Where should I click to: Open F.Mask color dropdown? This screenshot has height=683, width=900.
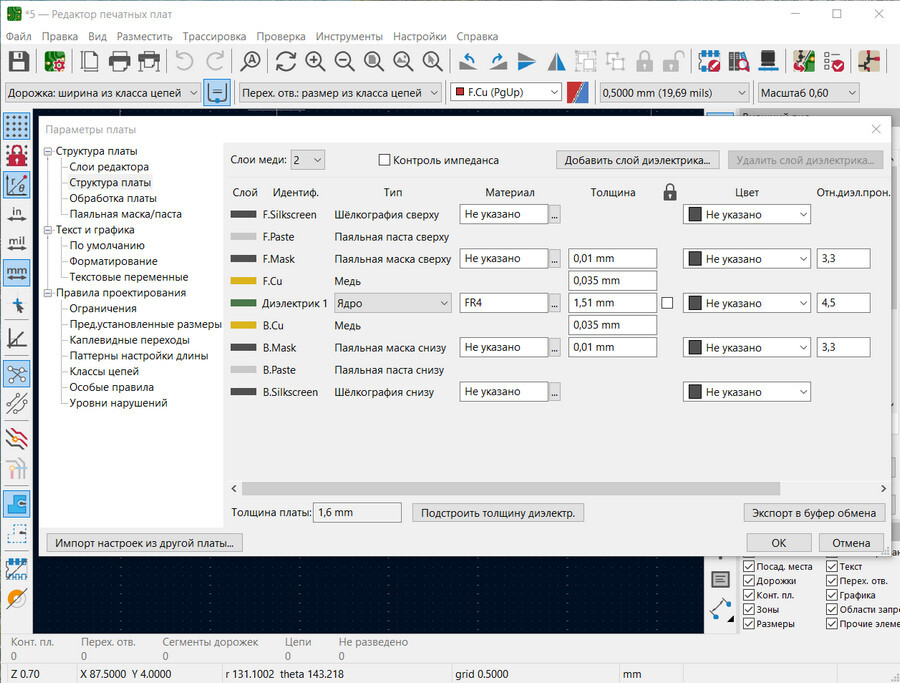point(747,259)
